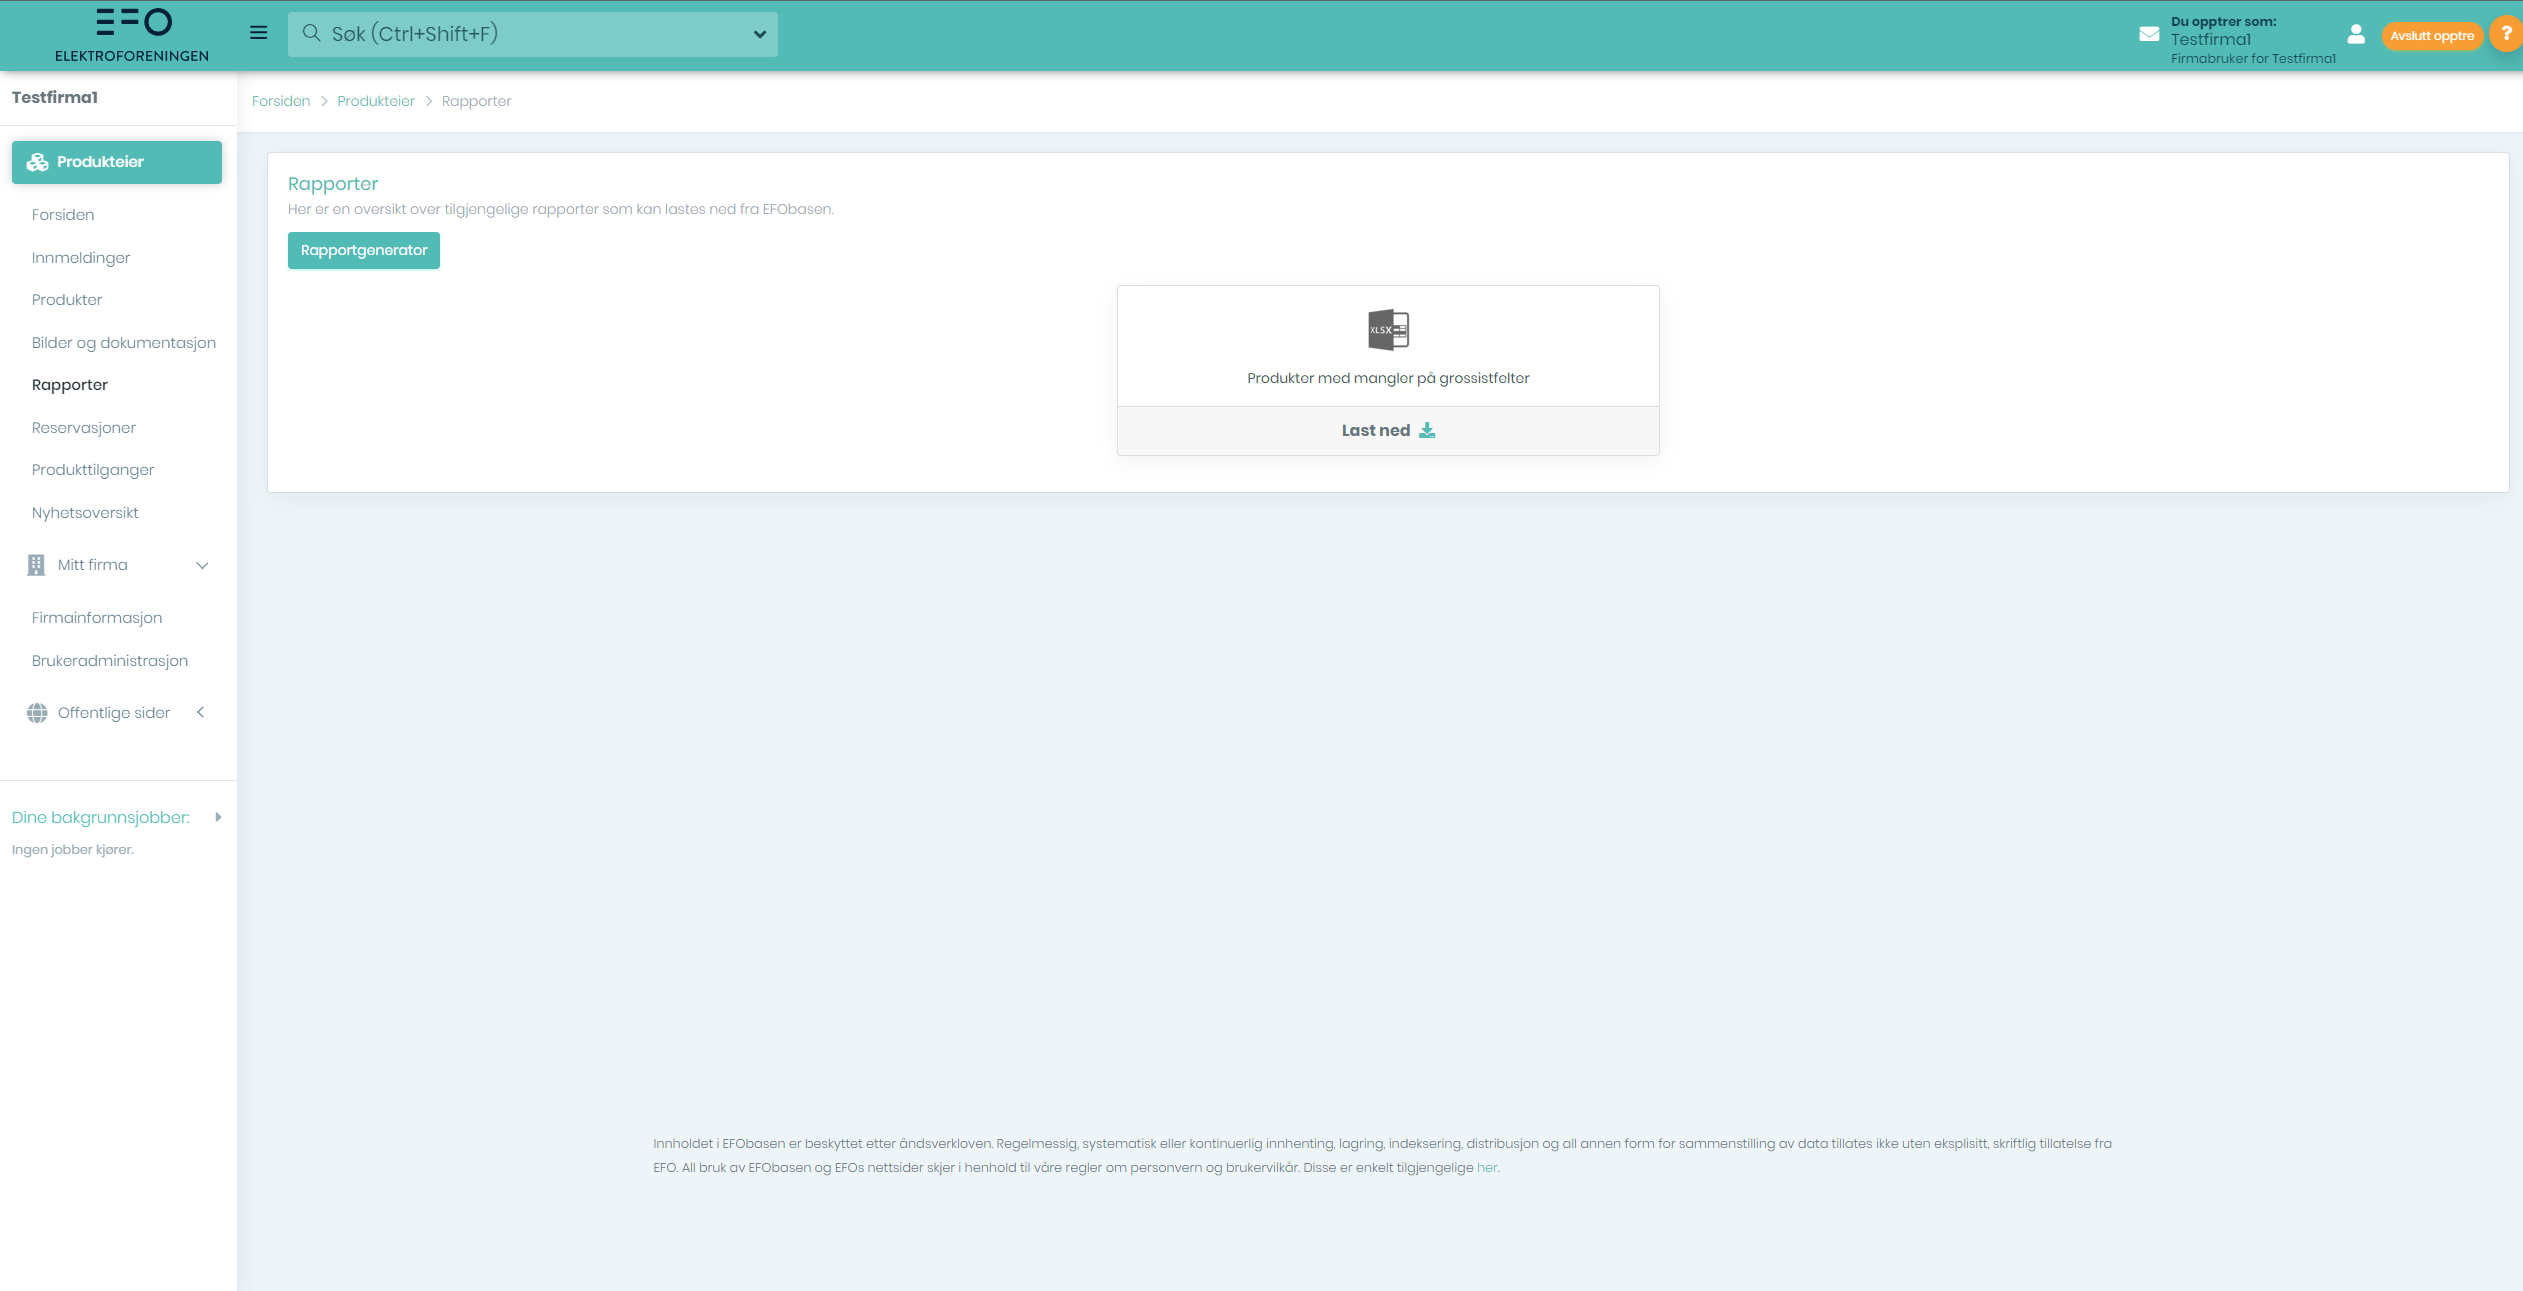Collapse the Mitt firma section chevron

202,566
